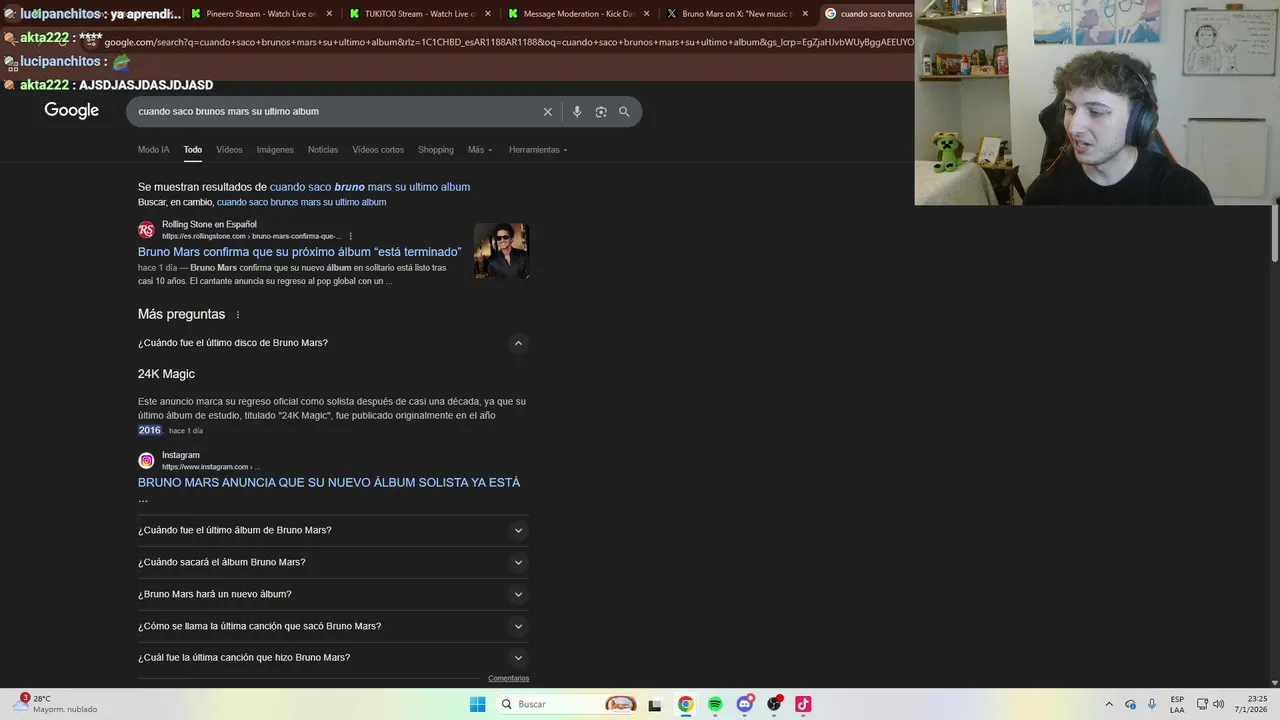Click the highlighted year 2016
Screen dimensions: 1280x720
click(149, 430)
